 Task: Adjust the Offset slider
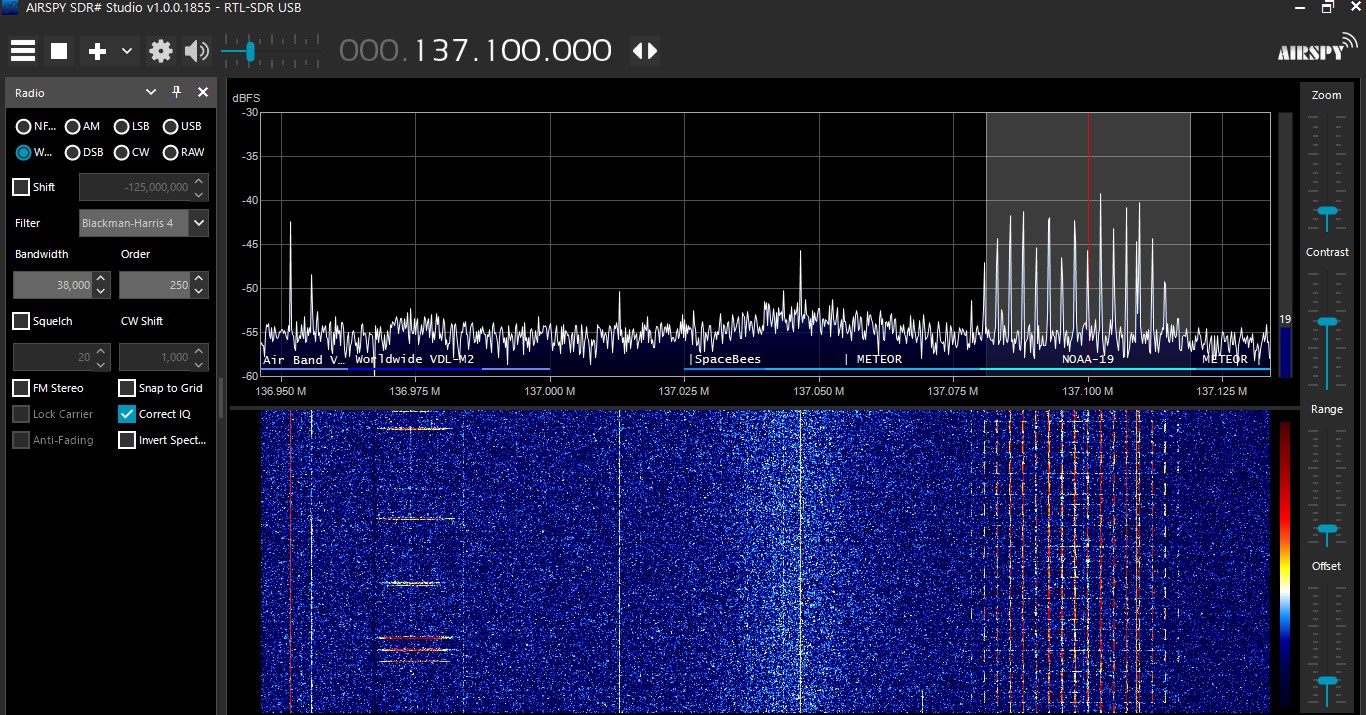pos(1327,680)
